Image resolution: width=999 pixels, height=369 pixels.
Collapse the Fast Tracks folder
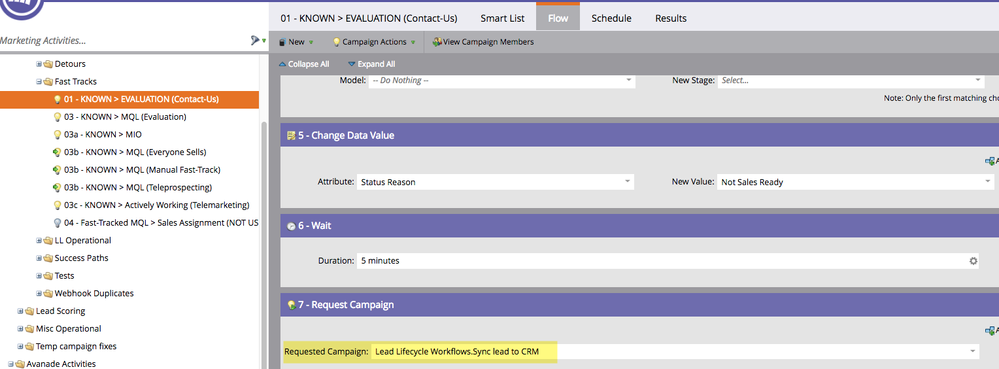coord(39,82)
